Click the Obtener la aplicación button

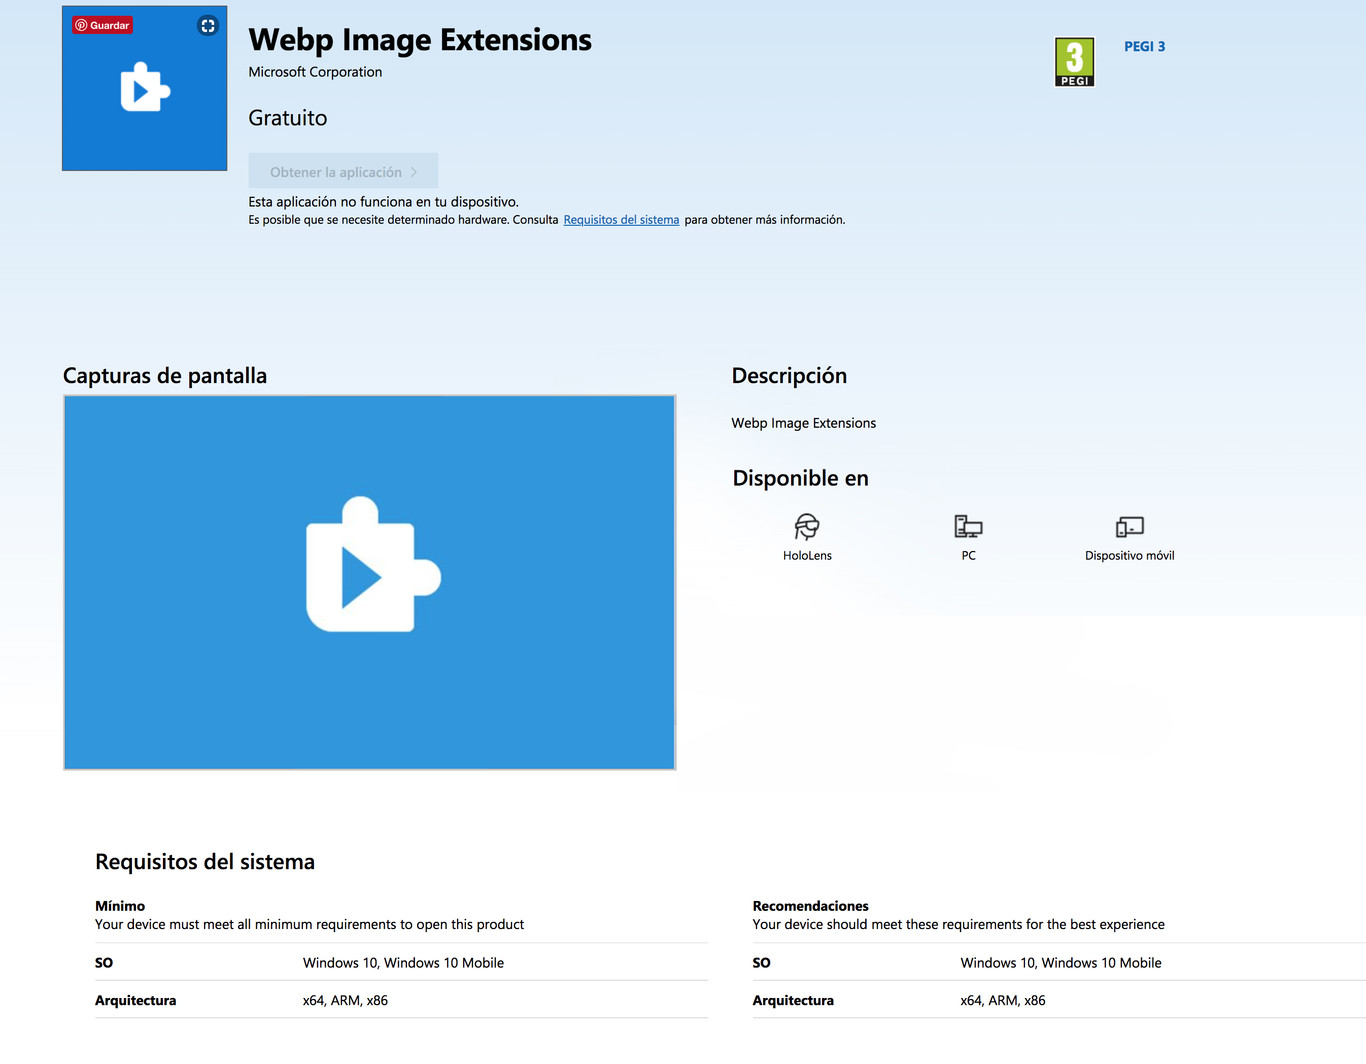pos(343,170)
